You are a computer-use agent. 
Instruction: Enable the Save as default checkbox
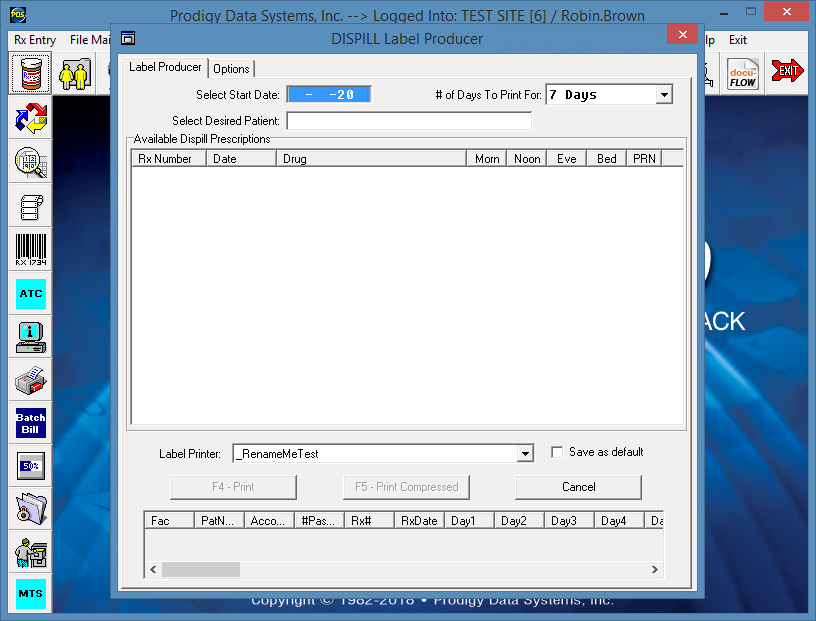point(557,453)
